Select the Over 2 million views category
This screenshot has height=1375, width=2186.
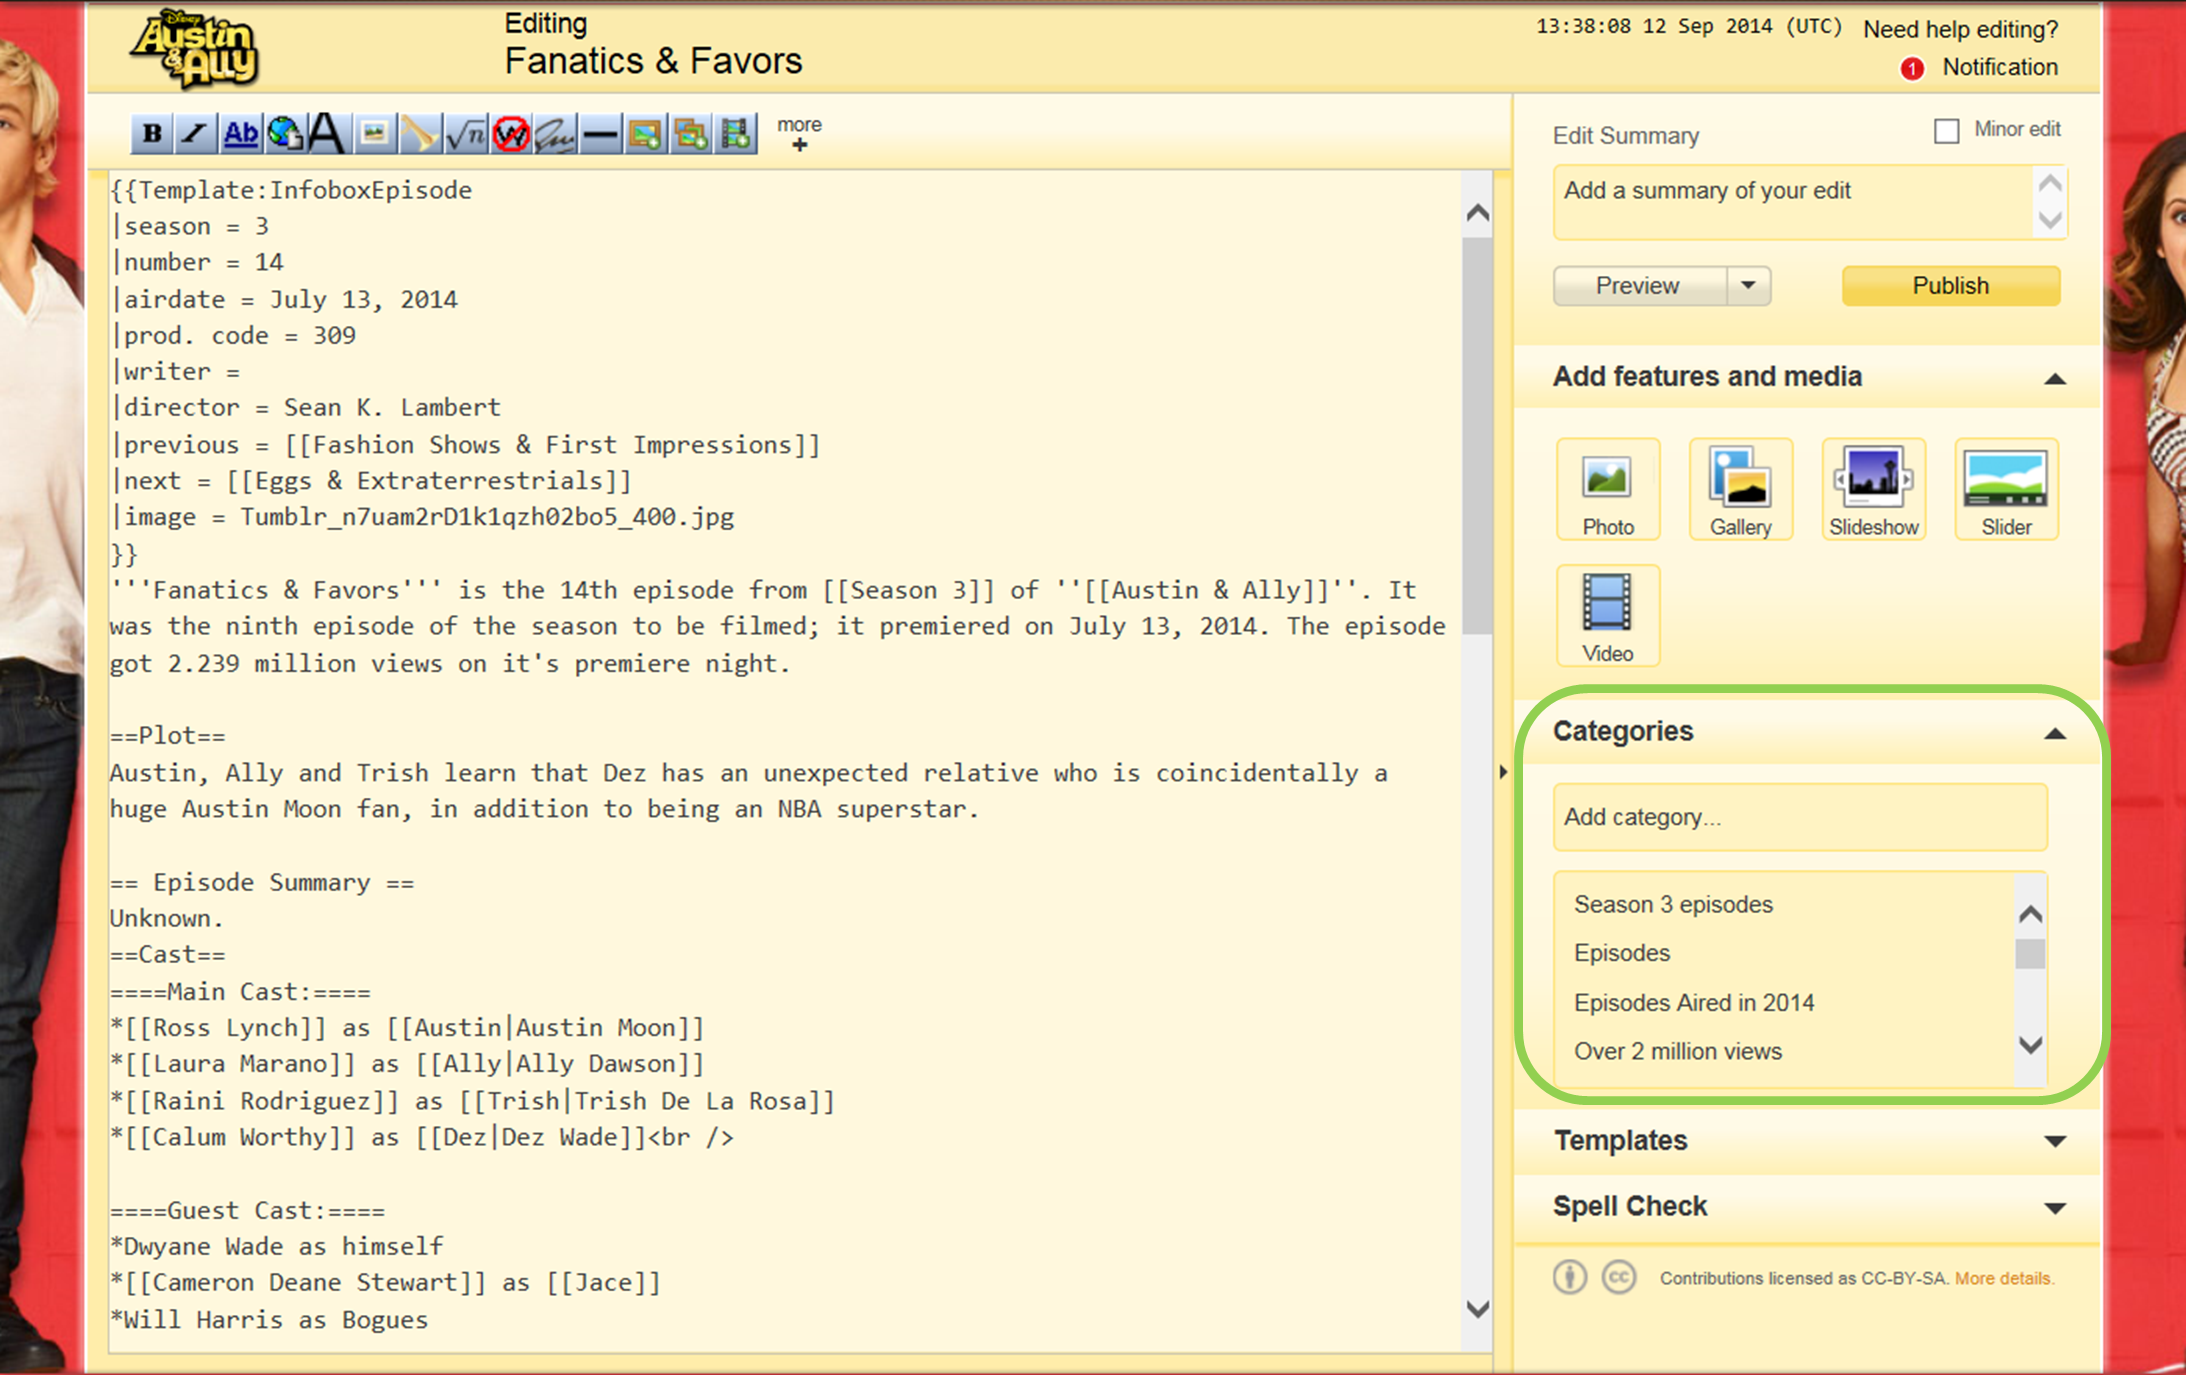(x=1677, y=1051)
